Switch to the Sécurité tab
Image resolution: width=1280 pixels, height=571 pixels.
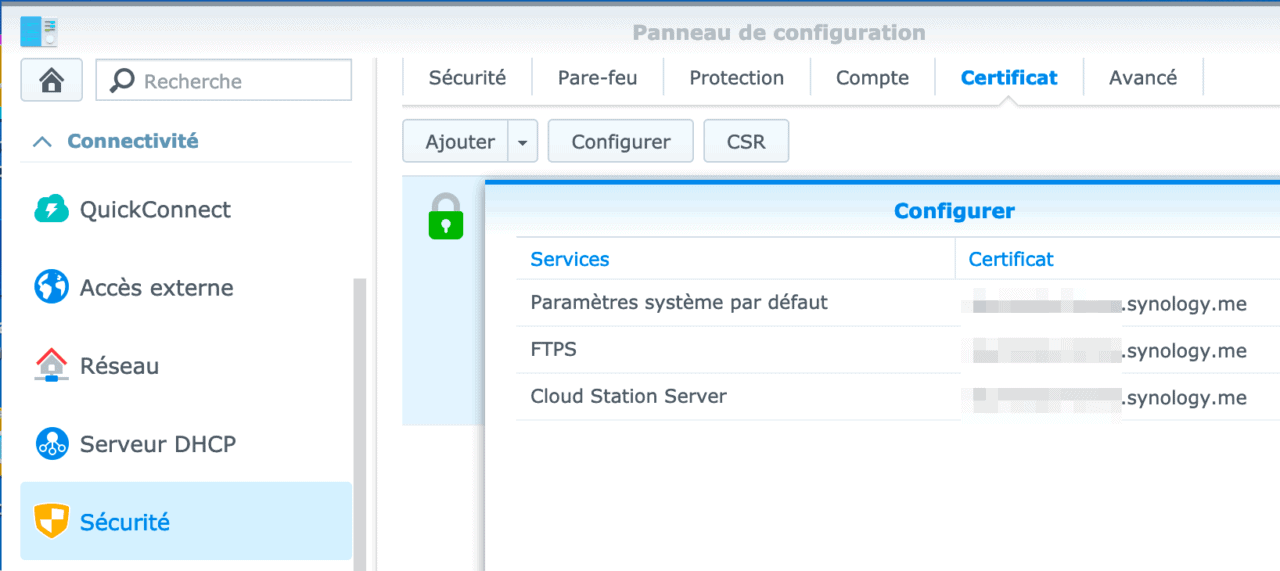pyautogui.click(x=467, y=78)
